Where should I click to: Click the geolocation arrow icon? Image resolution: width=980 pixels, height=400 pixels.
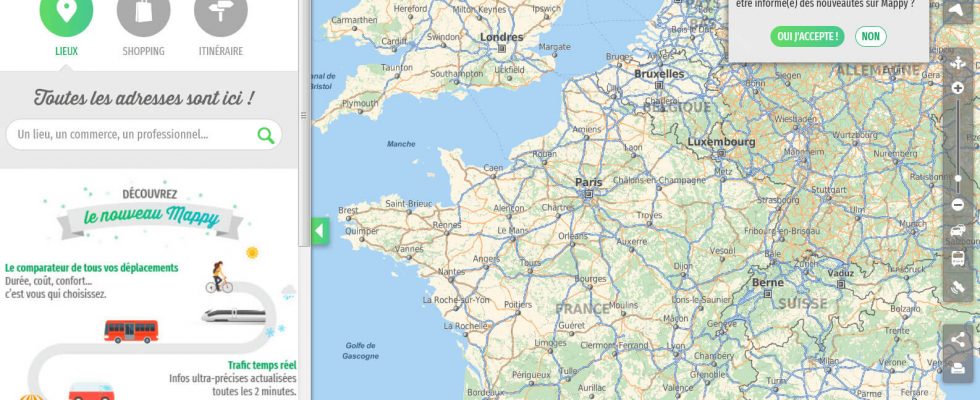coord(958,10)
